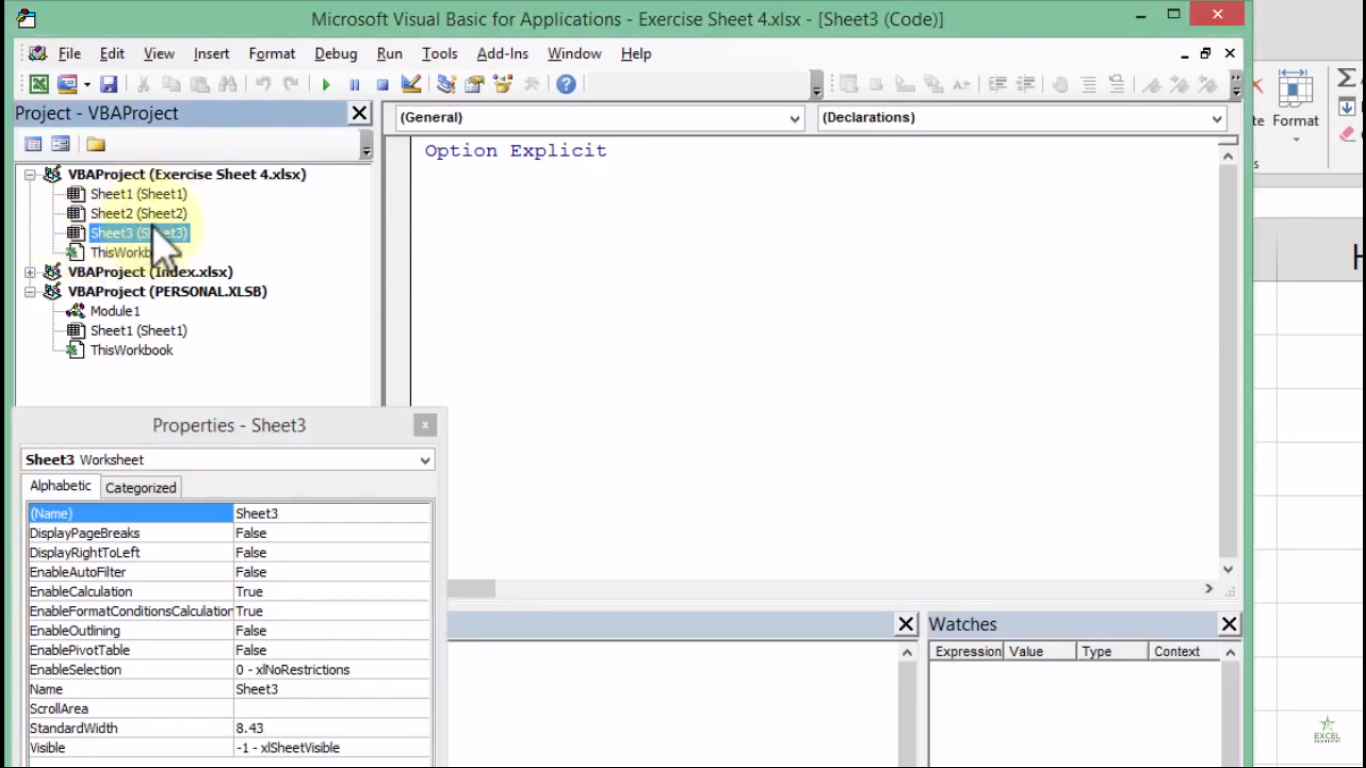
Task: Switch to the Alphabetic properties tab
Action: (x=60, y=485)
